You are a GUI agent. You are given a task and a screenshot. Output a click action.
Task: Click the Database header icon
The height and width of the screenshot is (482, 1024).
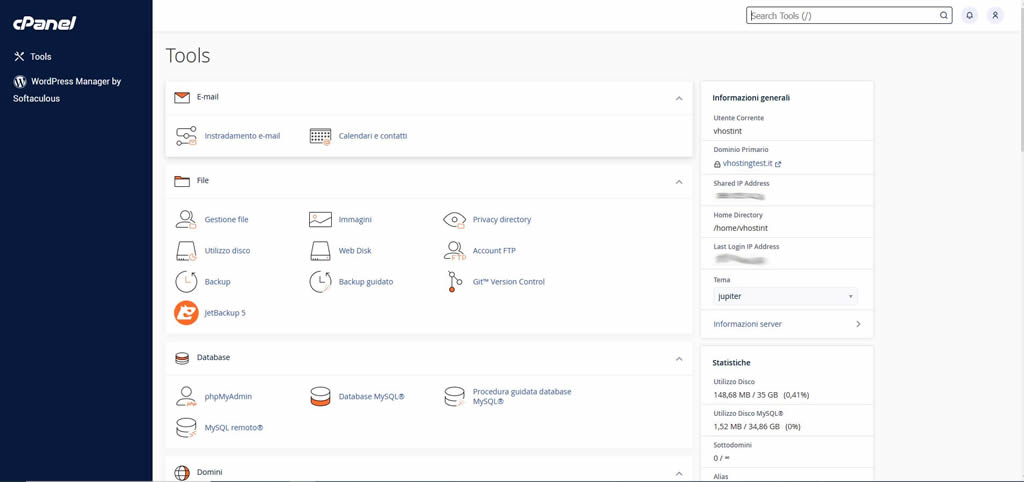[182, 358]
